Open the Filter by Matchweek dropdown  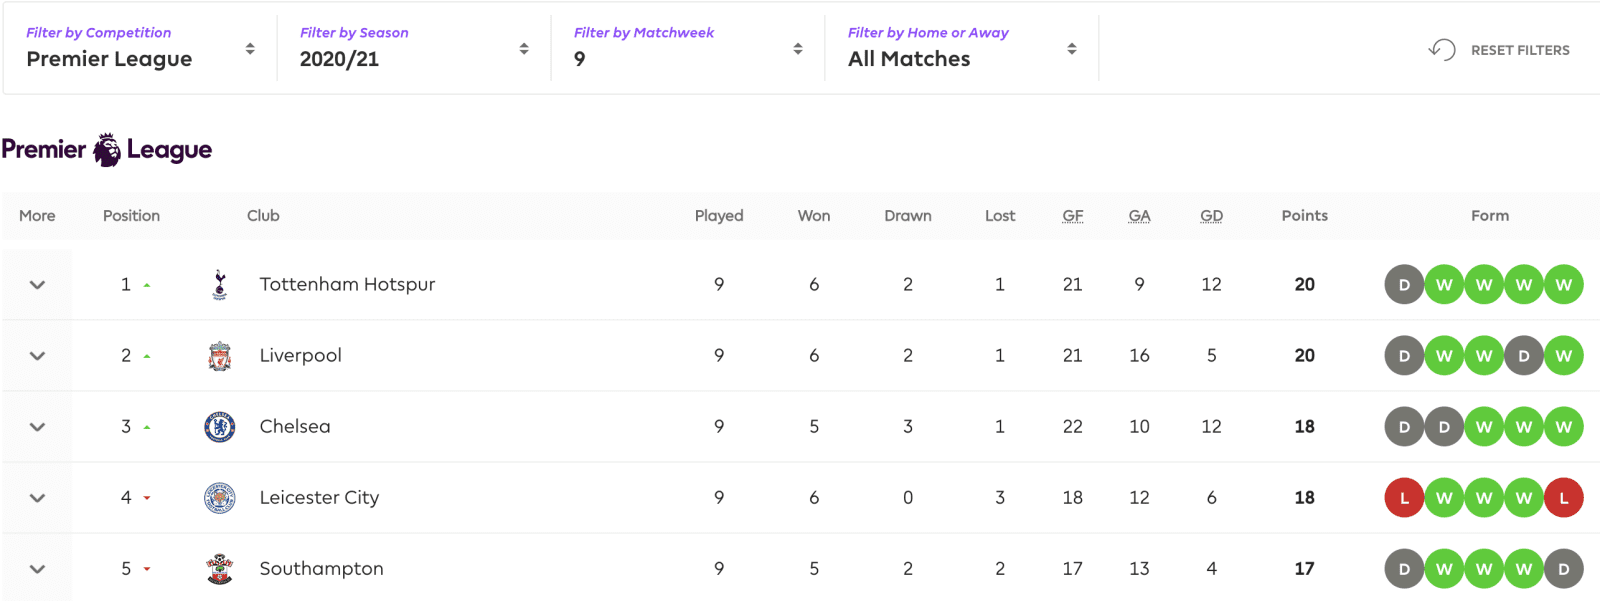click(x=688, y=48)
